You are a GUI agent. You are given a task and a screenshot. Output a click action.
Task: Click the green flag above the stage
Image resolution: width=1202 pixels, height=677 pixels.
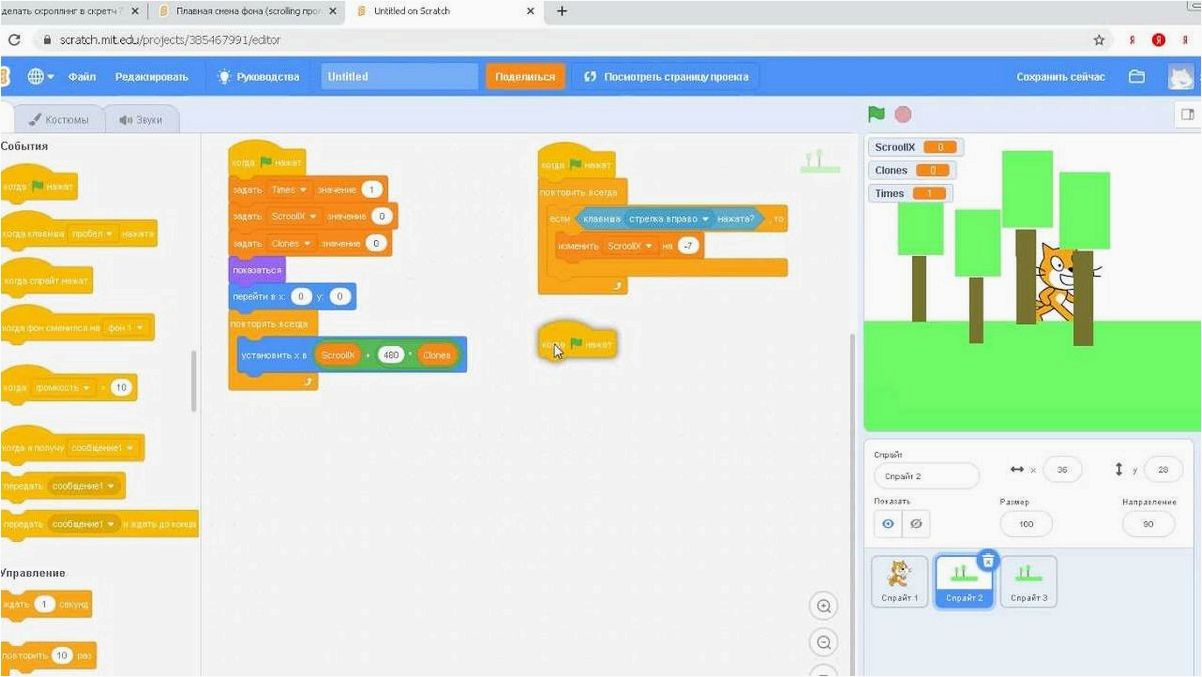coord(877,115)
